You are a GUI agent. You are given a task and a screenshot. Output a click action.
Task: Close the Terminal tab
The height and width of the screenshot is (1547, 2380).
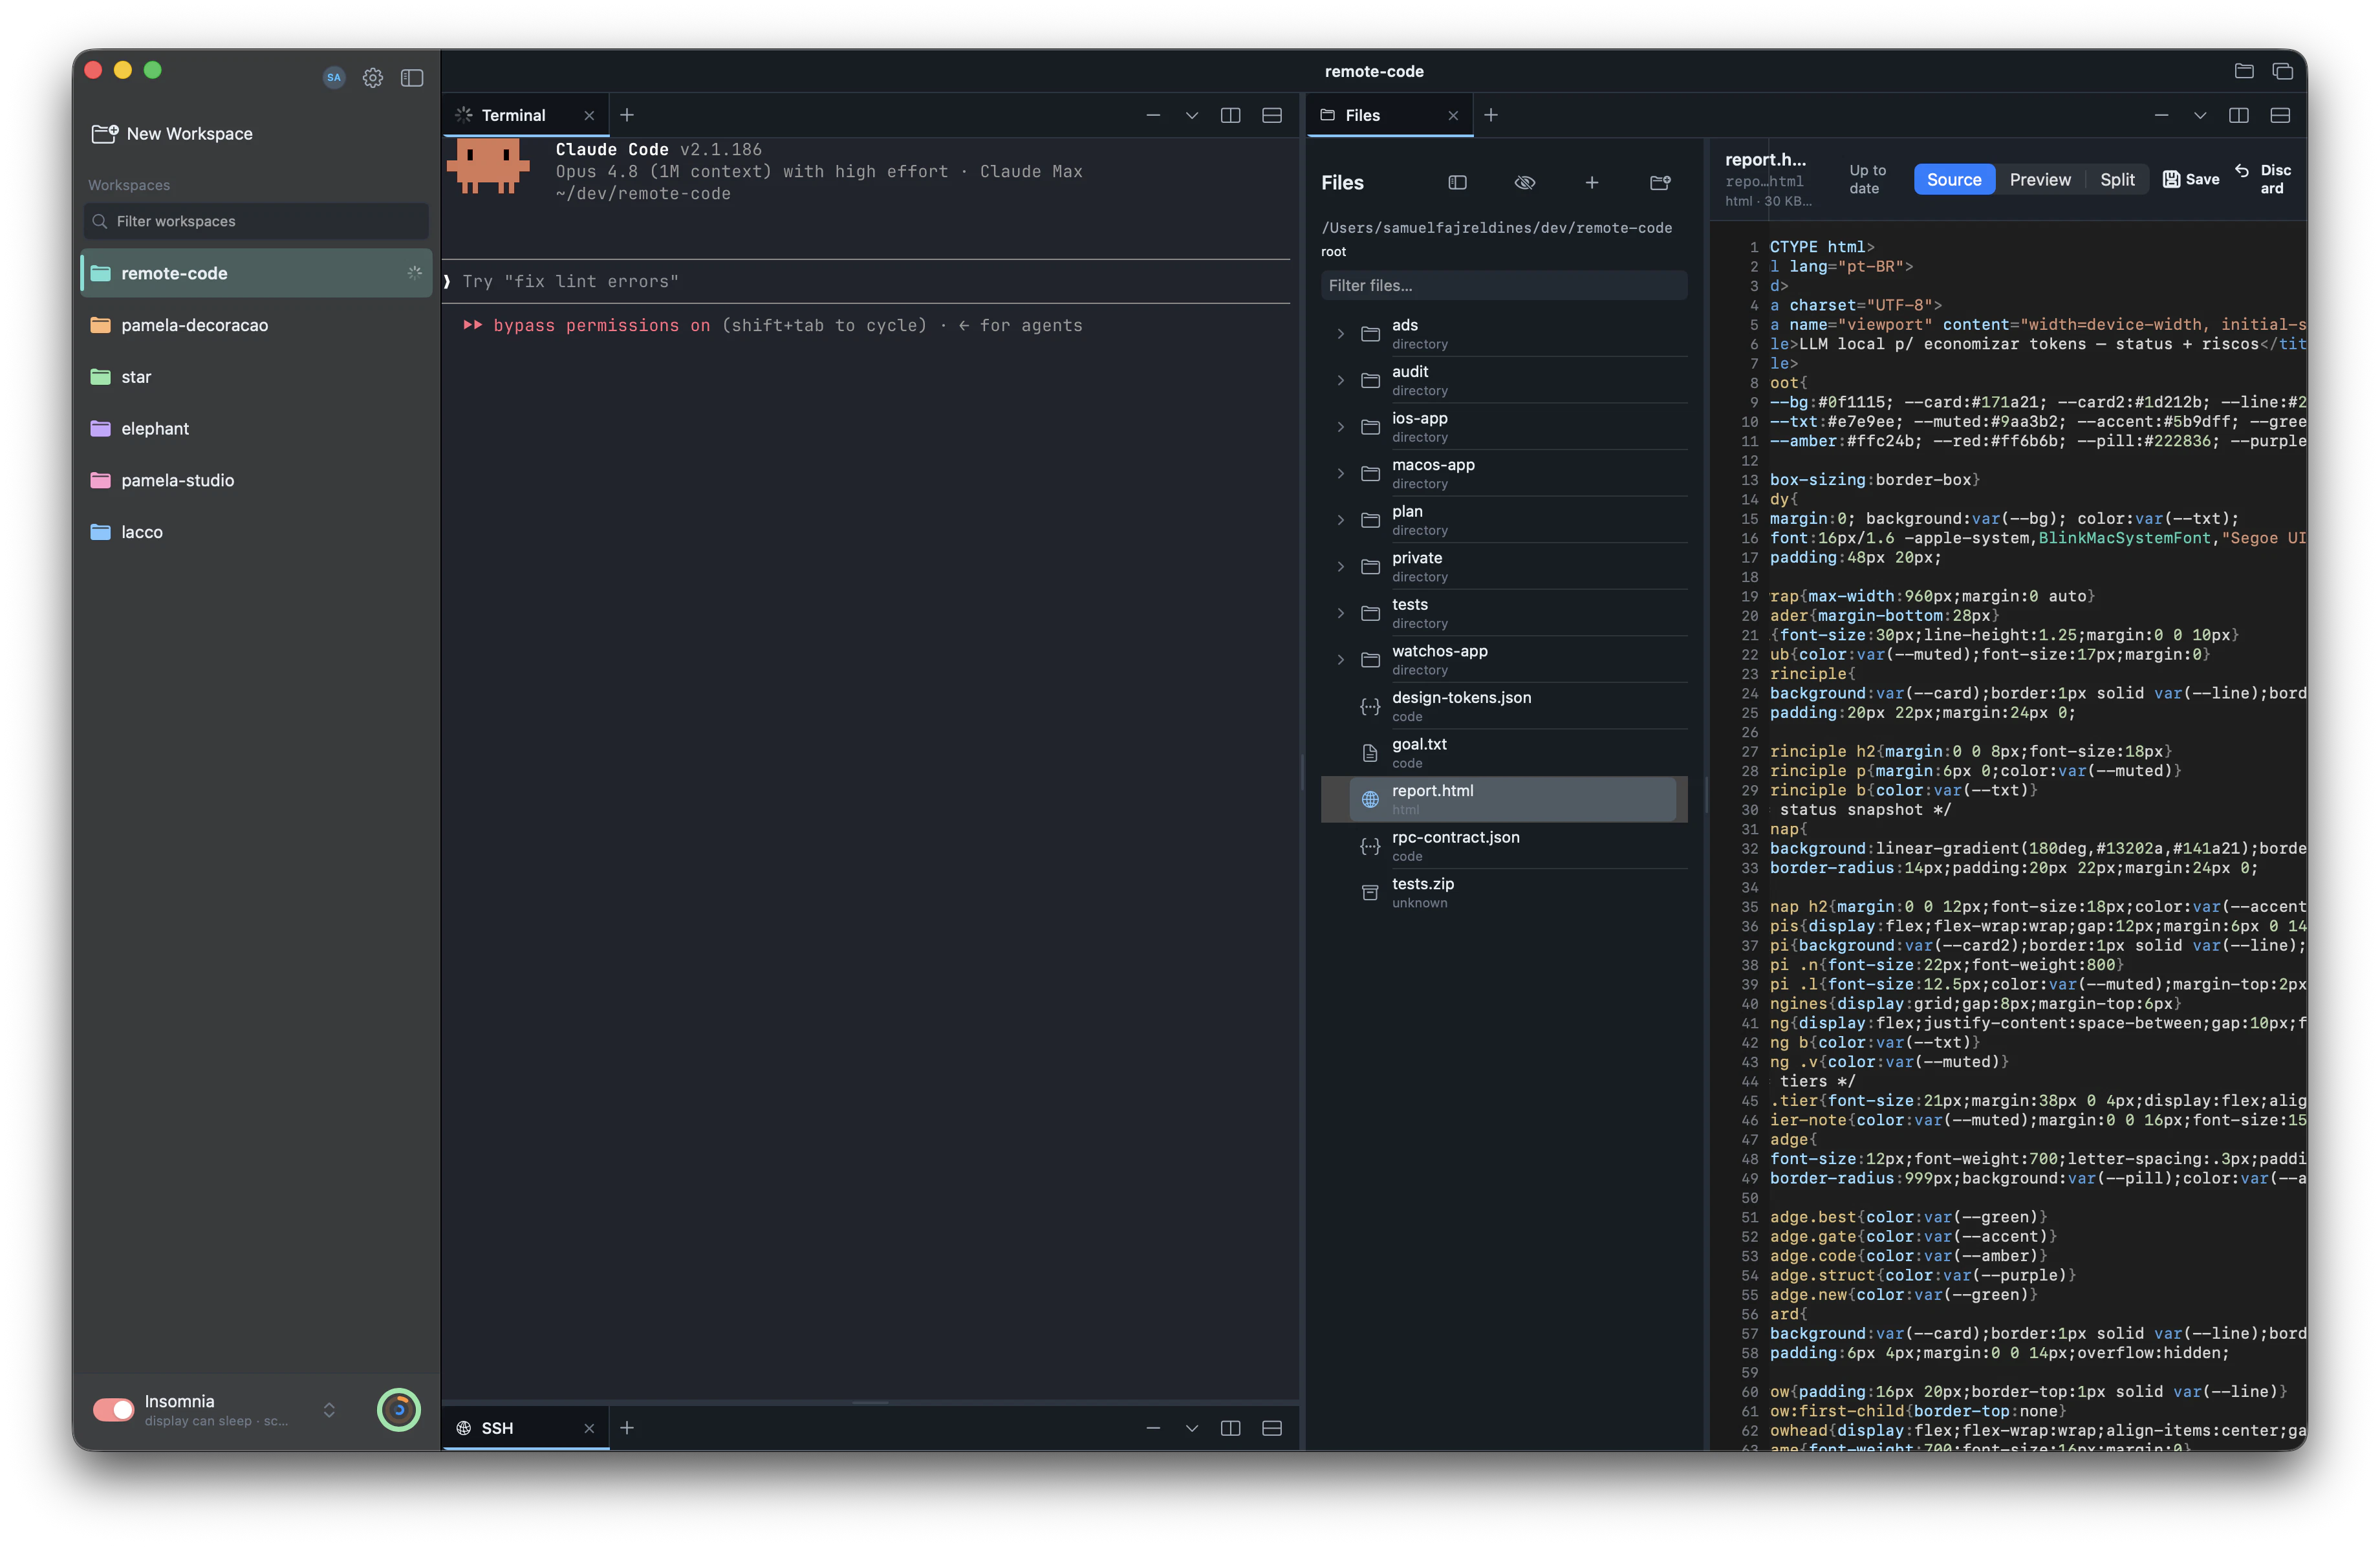[589, 115]
